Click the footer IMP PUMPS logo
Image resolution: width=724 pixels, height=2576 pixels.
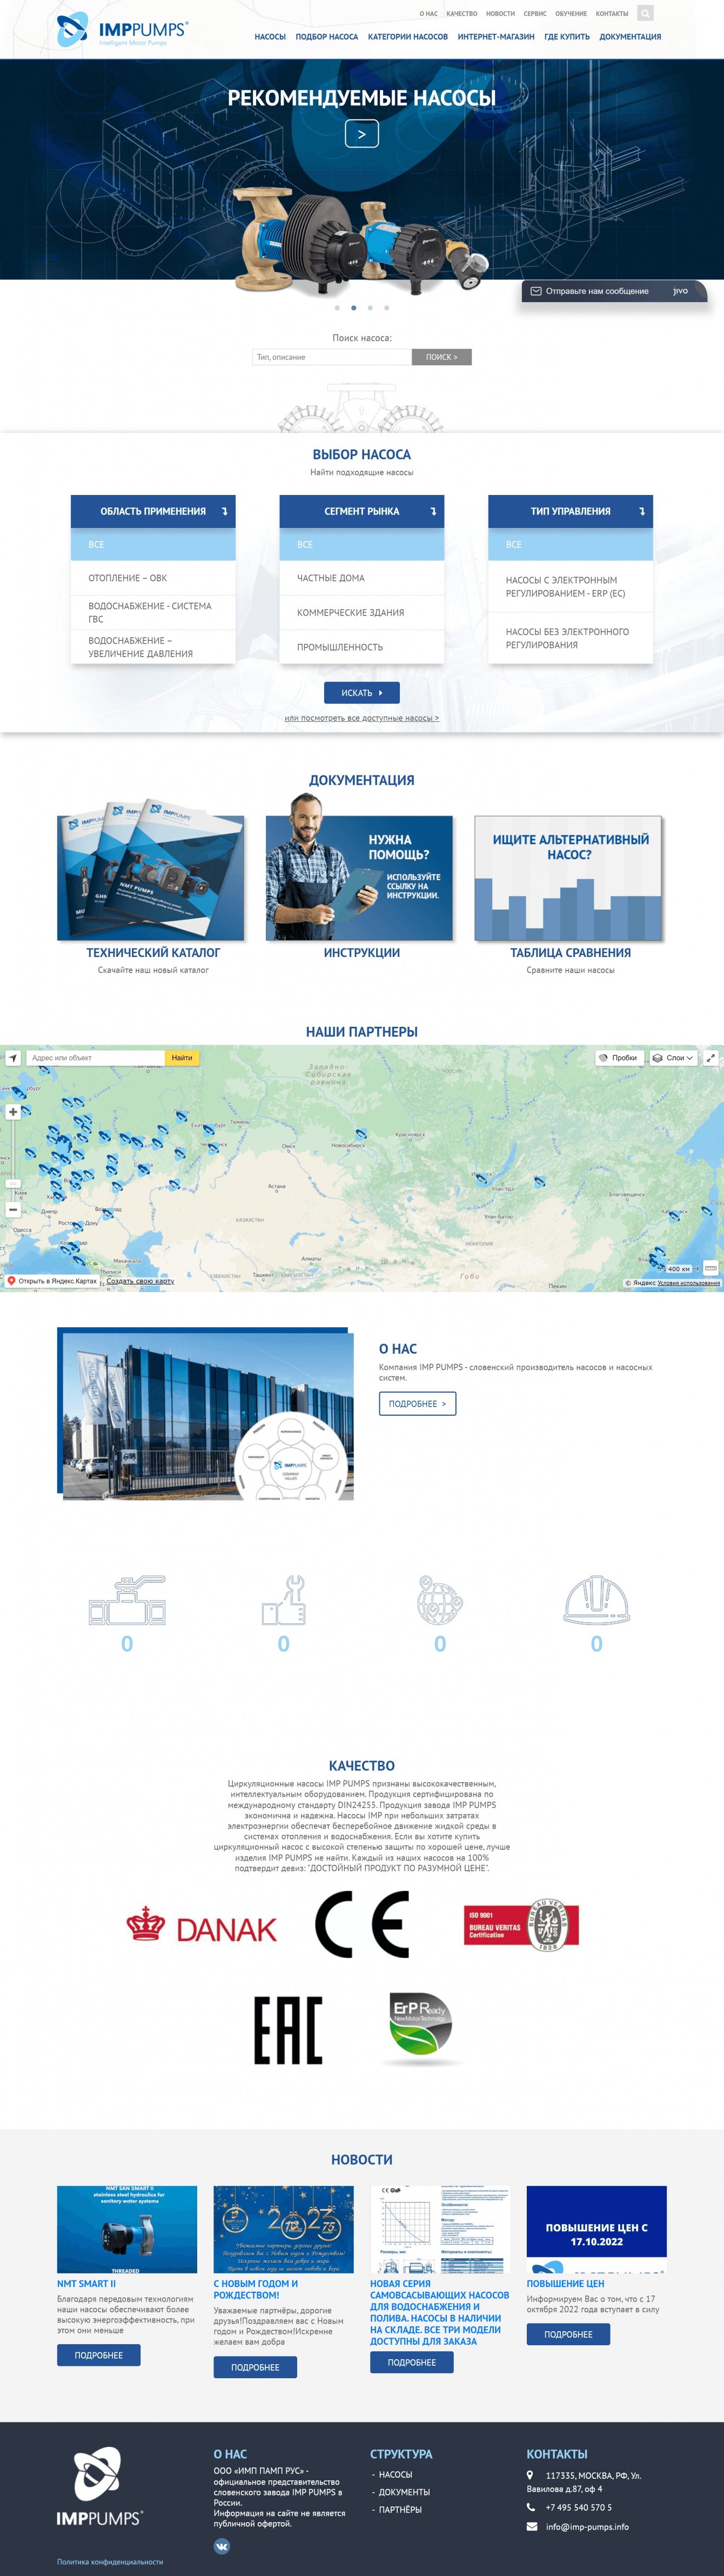coord(99,2485)
